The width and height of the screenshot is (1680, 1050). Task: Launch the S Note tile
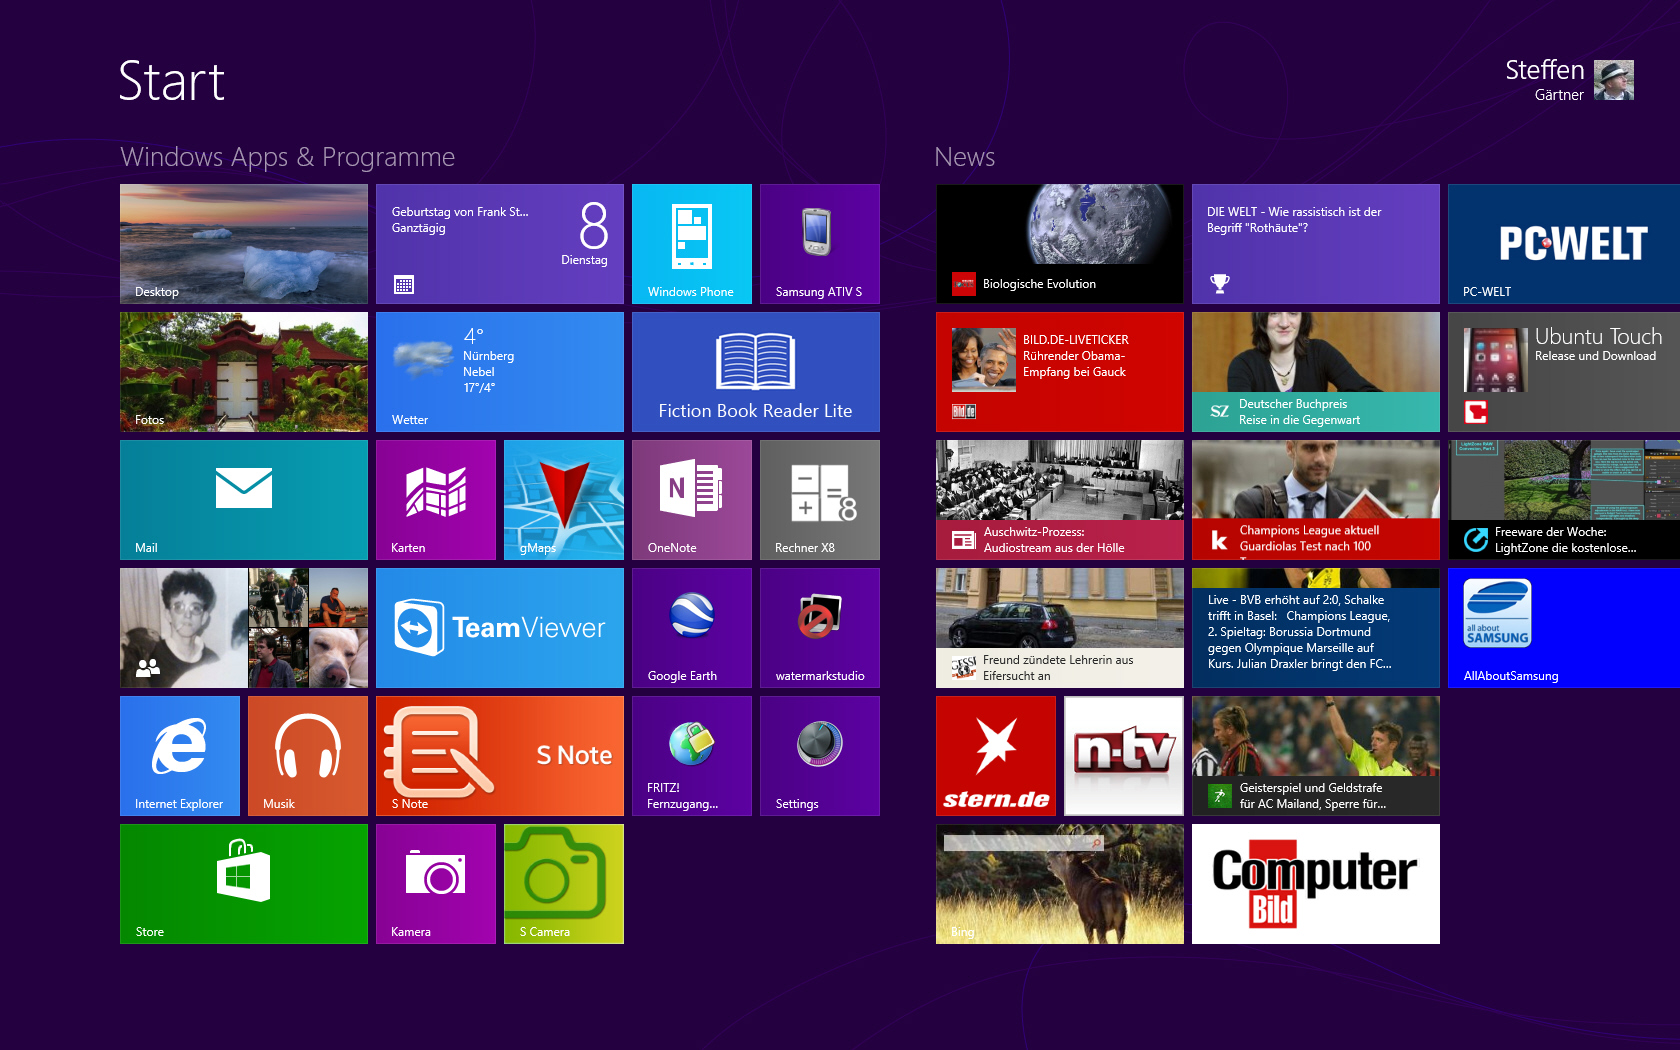(x=500, y=756)
